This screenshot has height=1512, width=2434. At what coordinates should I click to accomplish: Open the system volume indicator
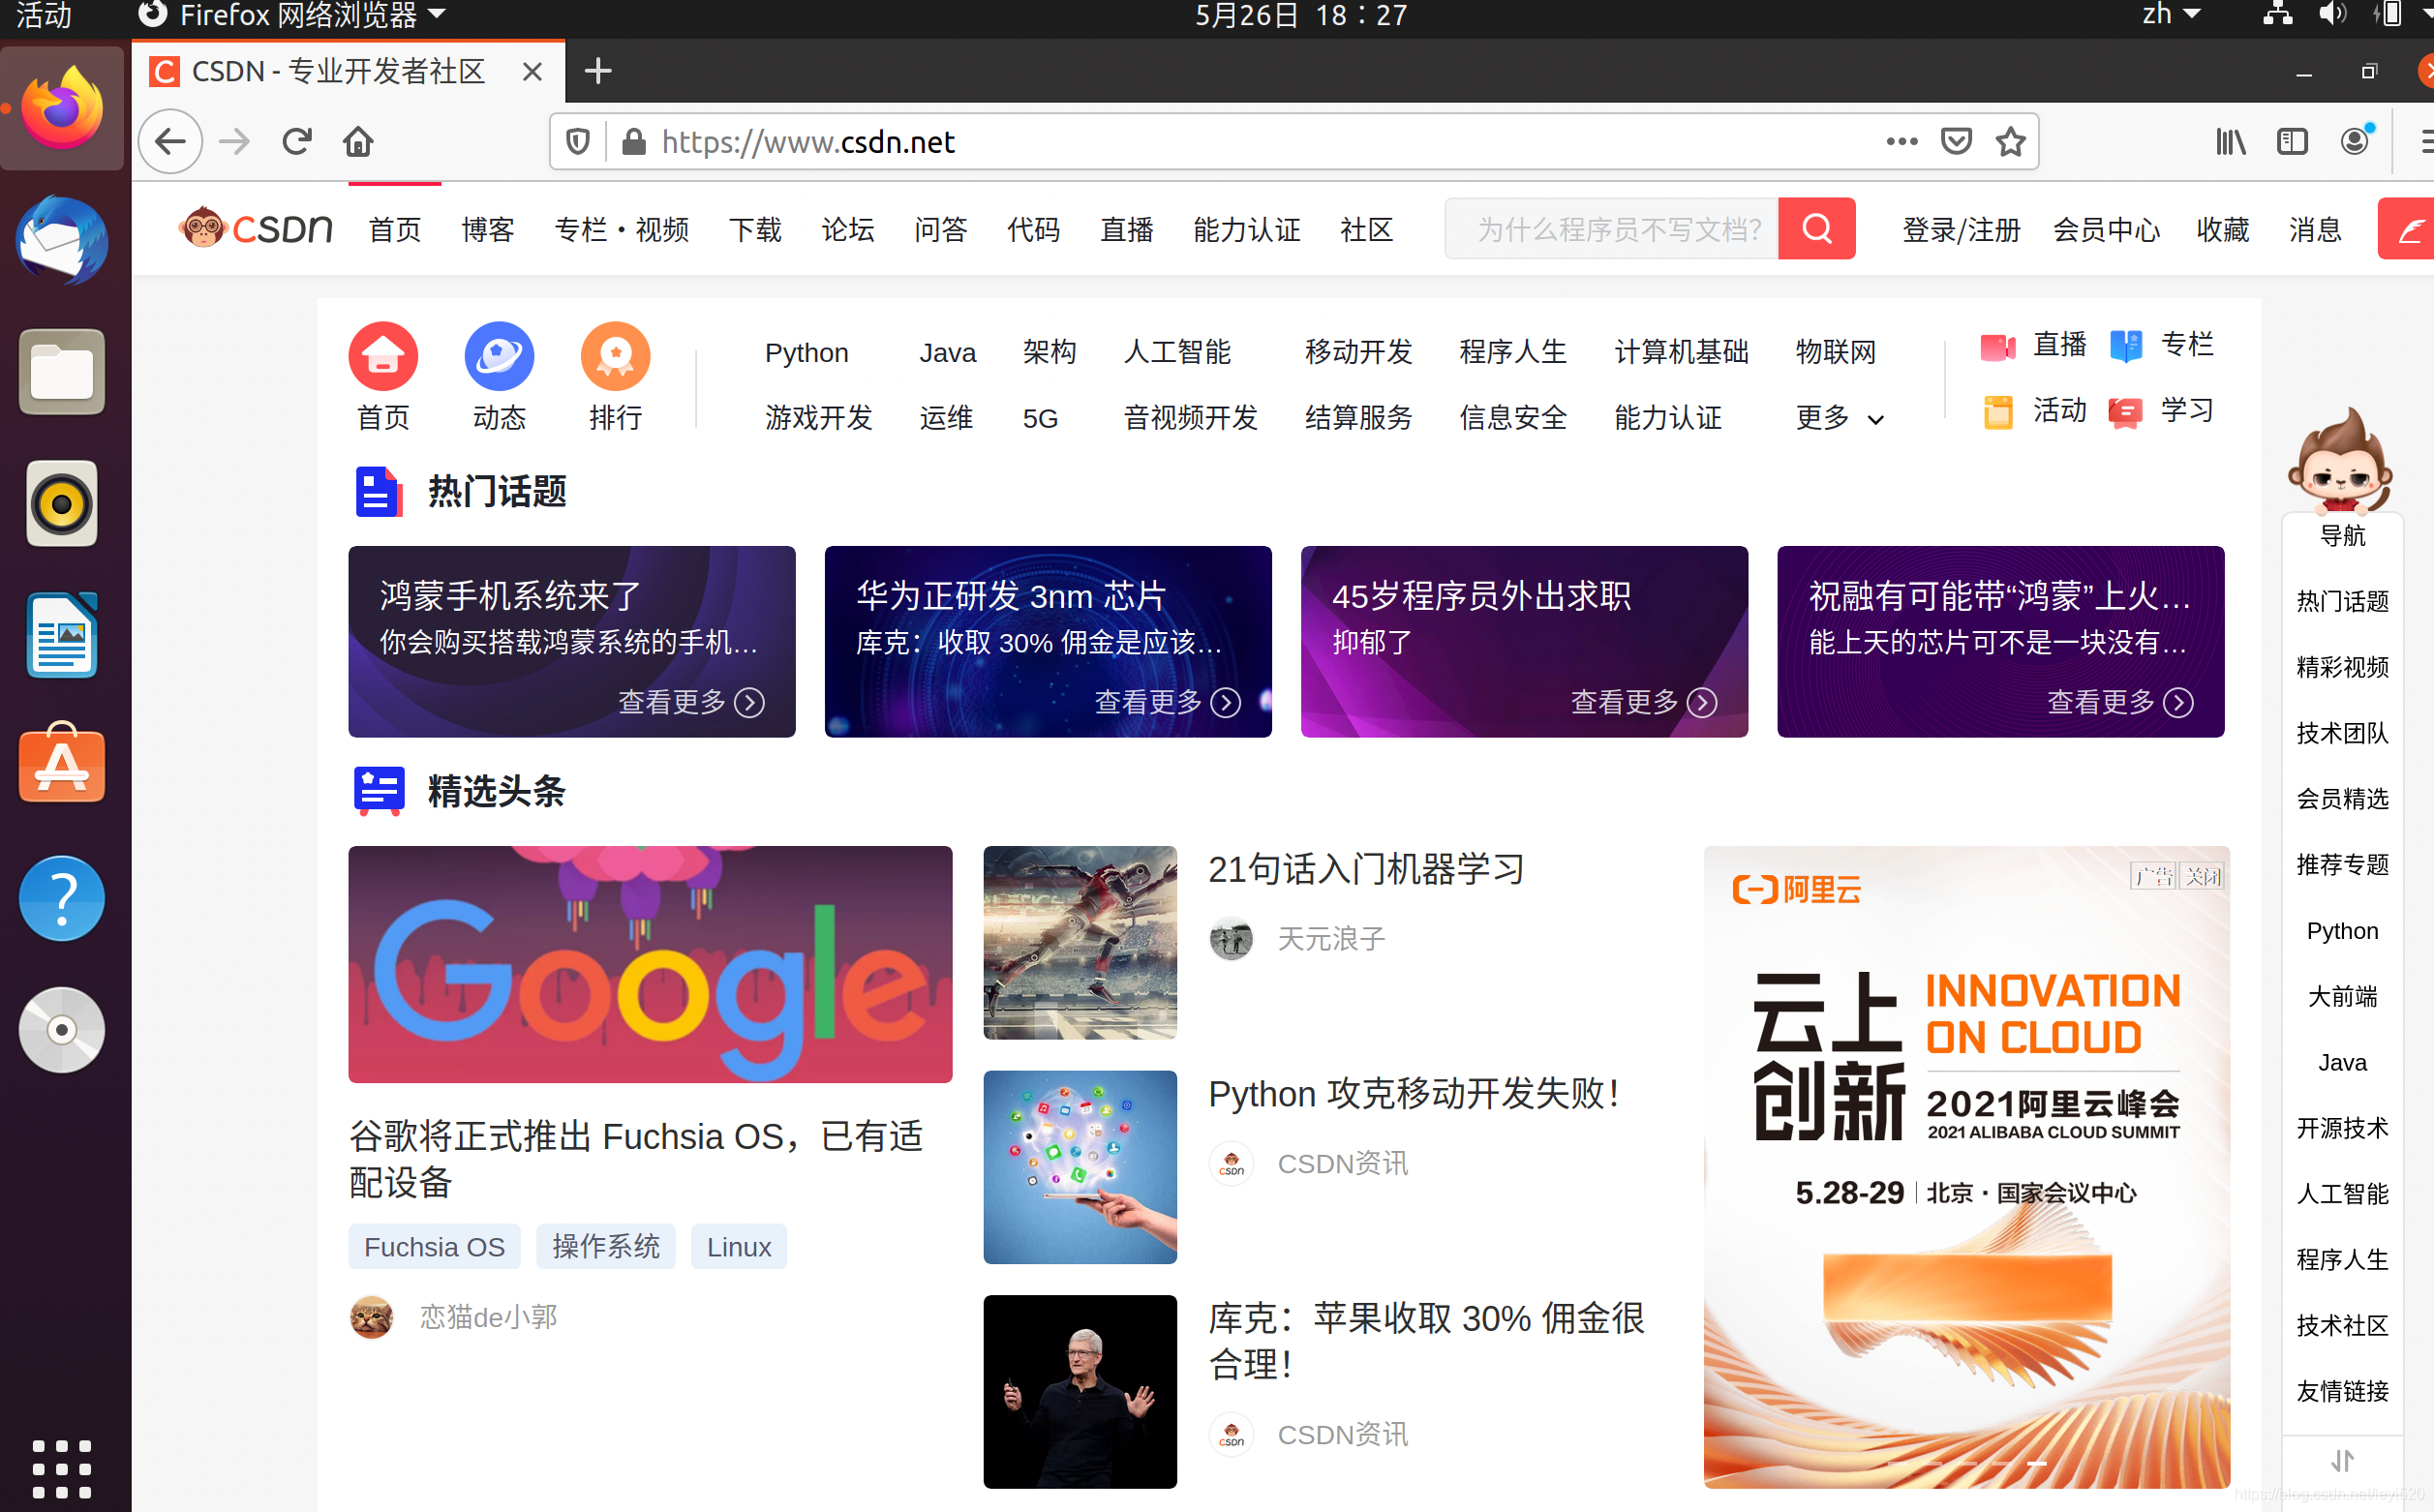tap(2331, 15)
